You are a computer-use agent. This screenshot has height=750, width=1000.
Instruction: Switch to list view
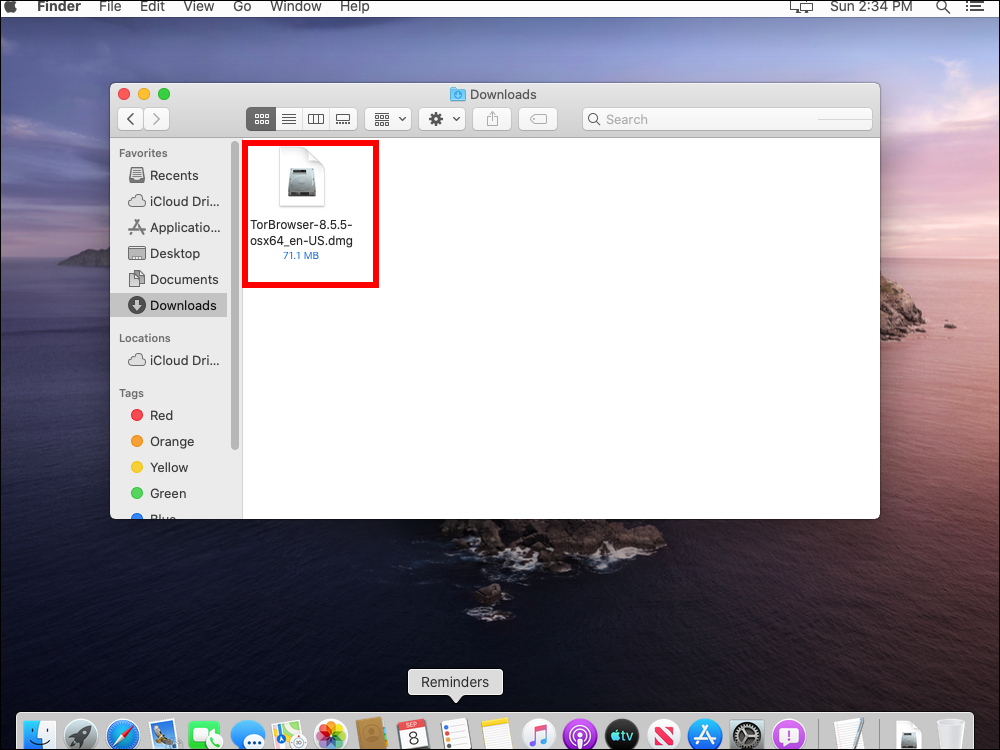[x=288, y=118]
